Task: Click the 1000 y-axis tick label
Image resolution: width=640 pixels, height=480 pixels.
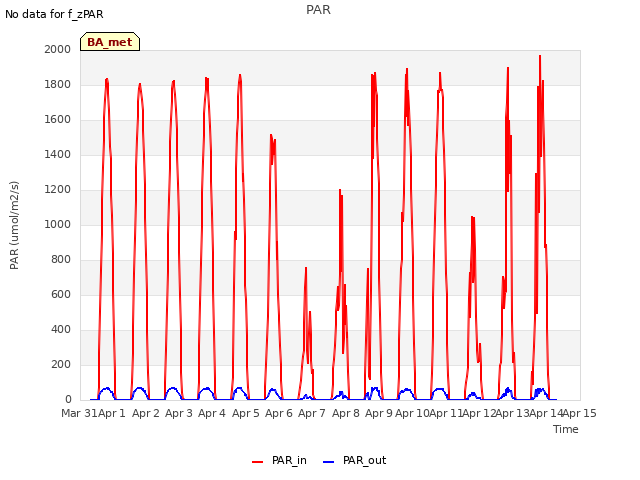Action: 58,224
